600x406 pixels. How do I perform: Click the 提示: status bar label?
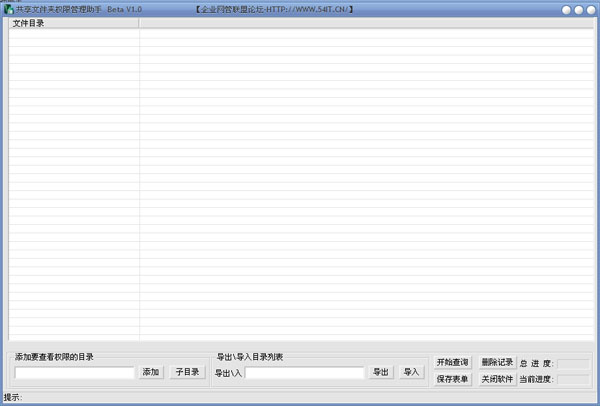[13, 397]
